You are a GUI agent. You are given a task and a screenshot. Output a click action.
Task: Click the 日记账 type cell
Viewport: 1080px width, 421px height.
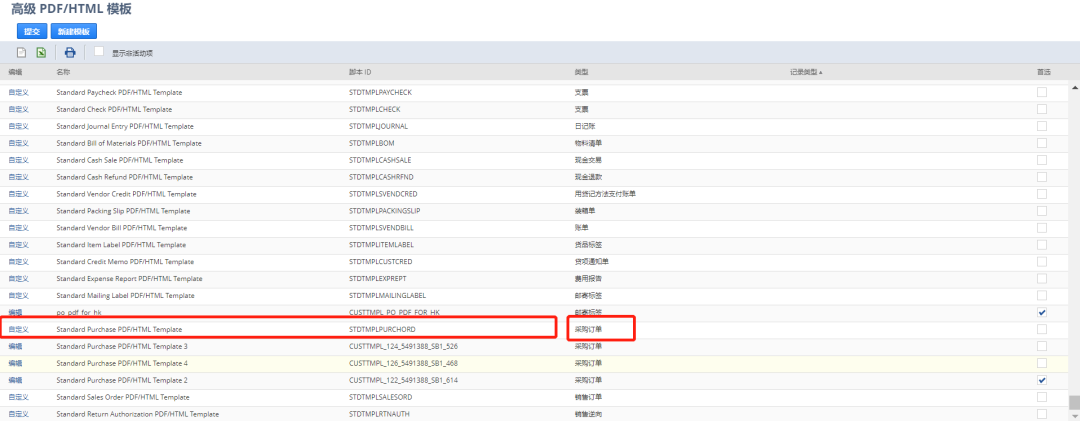(585, 126)
